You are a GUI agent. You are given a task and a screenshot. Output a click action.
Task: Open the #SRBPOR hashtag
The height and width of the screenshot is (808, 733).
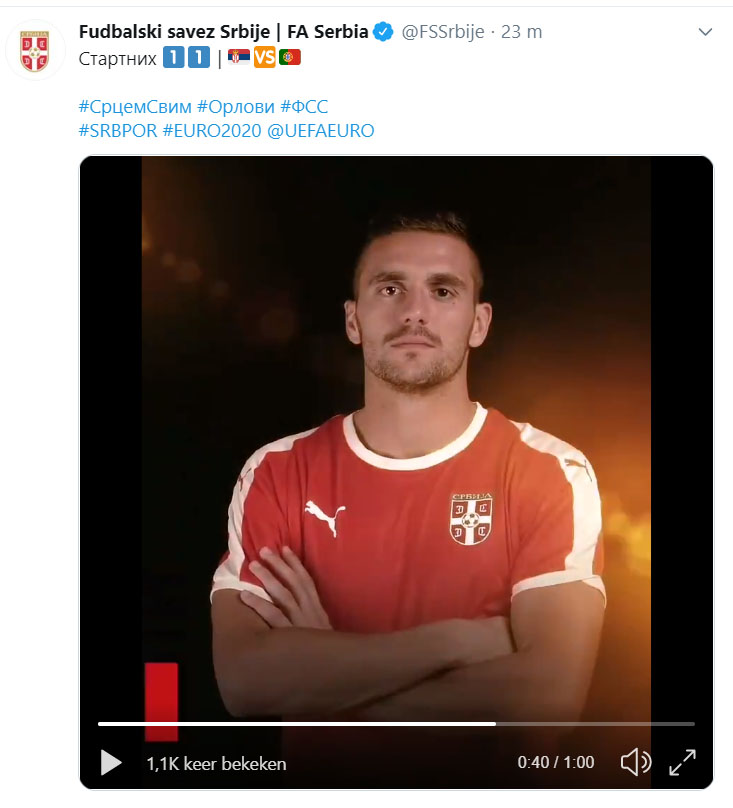click(118, 131)
